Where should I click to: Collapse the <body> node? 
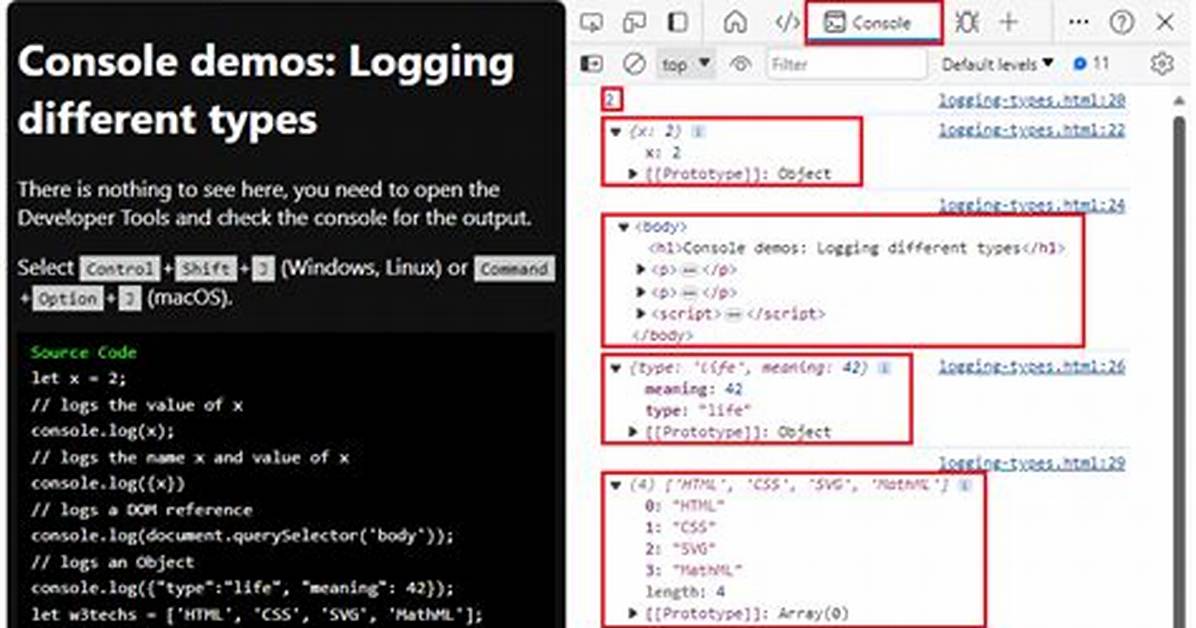(624, 227)
